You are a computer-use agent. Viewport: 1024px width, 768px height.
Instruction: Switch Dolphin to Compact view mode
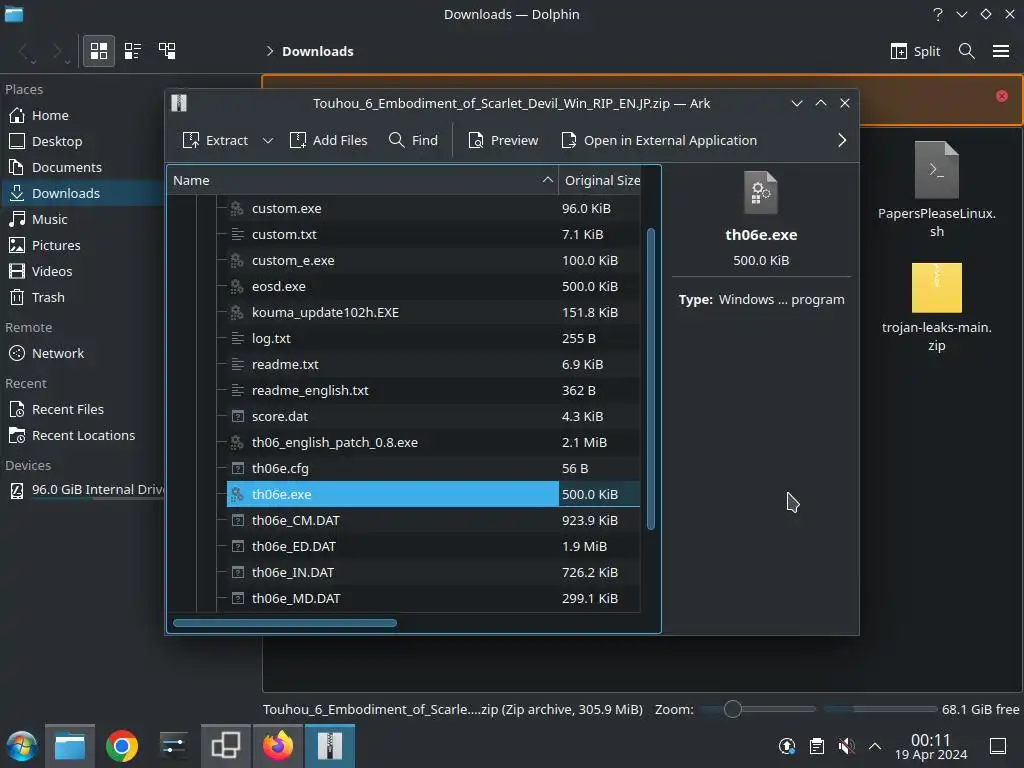pyautogui.click(x=133, y=51)
